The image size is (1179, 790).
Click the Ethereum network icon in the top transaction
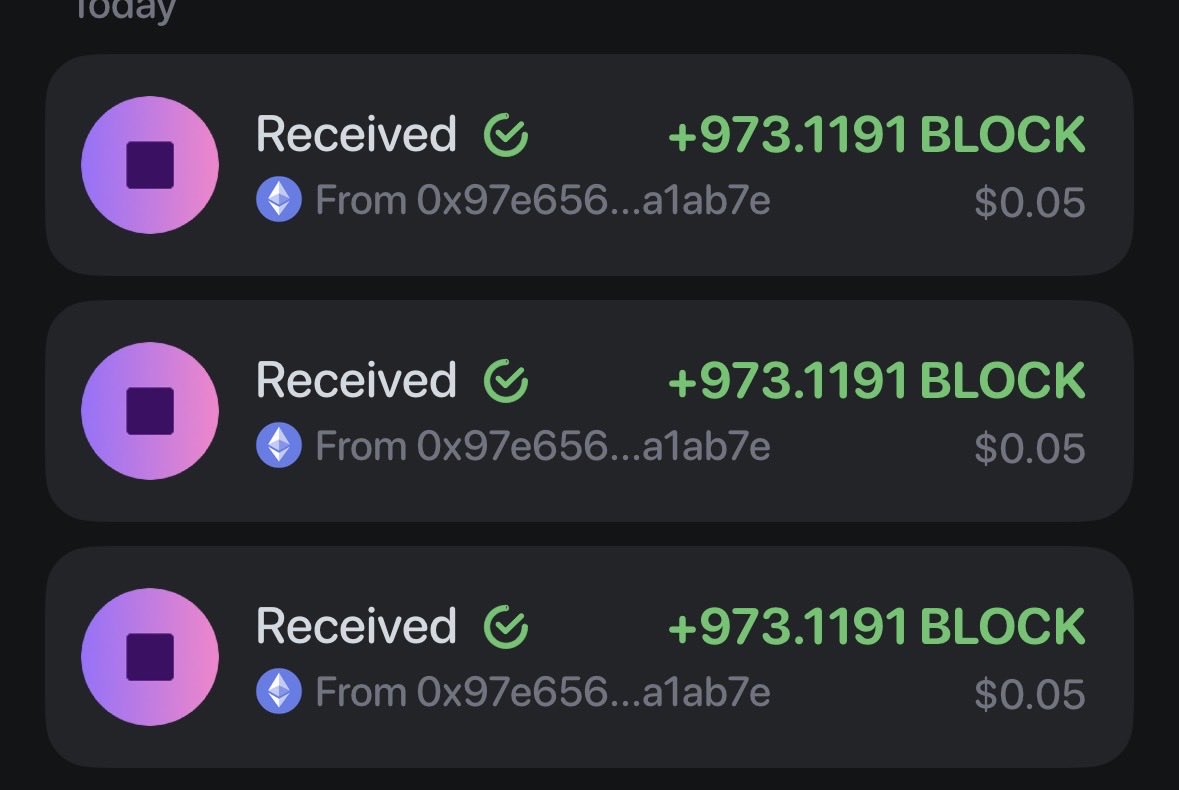tap(279, 201)
